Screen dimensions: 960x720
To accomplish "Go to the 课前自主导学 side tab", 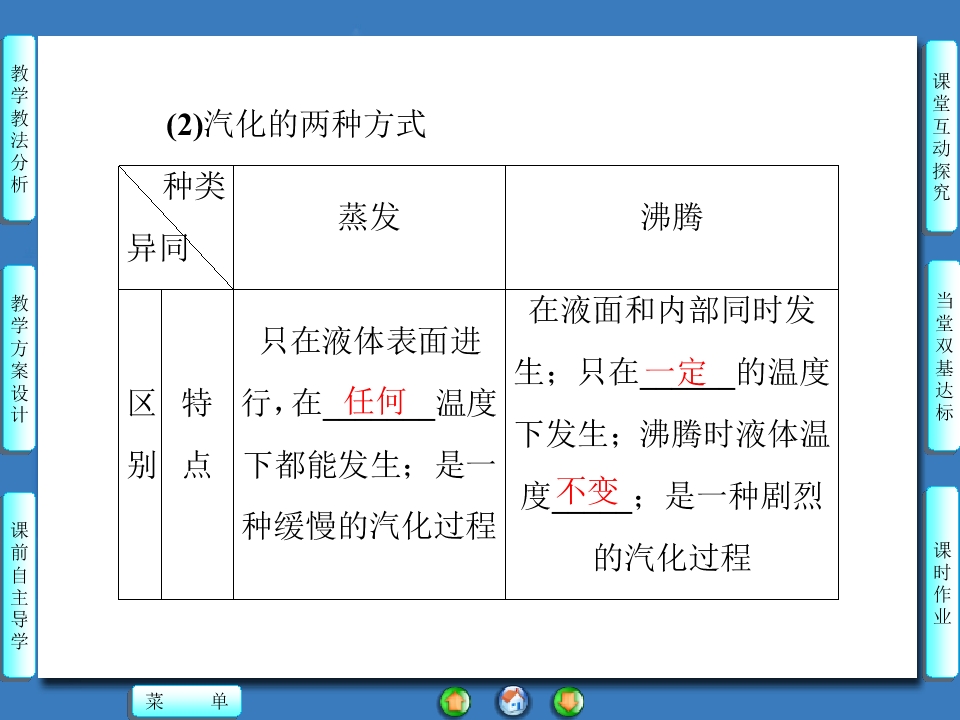I will [x=19, y=585].
